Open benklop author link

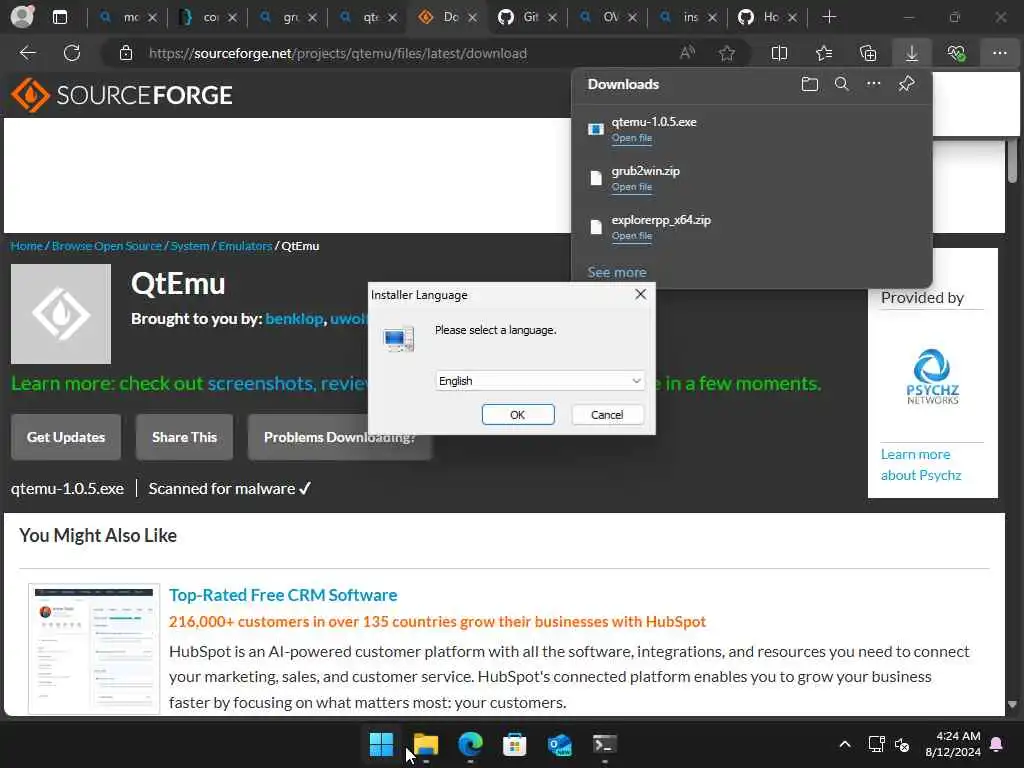(x=295, y=319)
